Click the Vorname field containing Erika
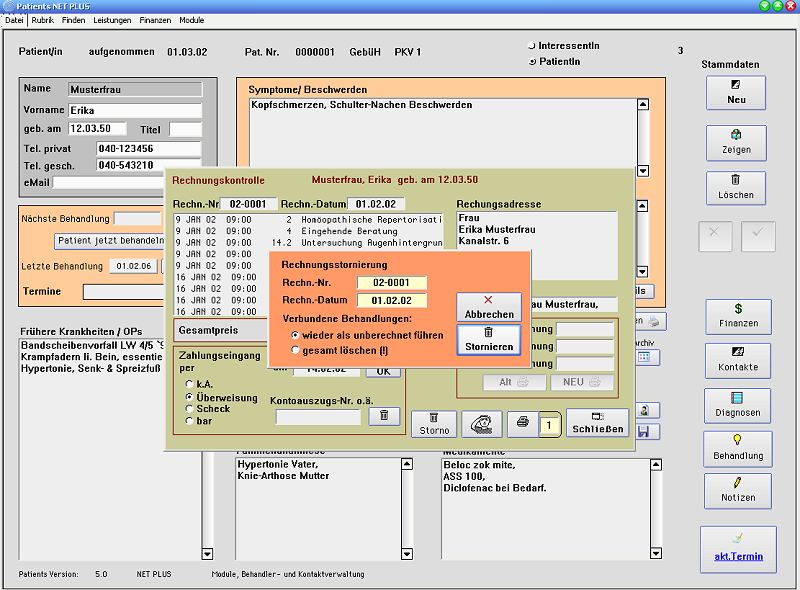800x590 pixels. click(x=135, y=111)
